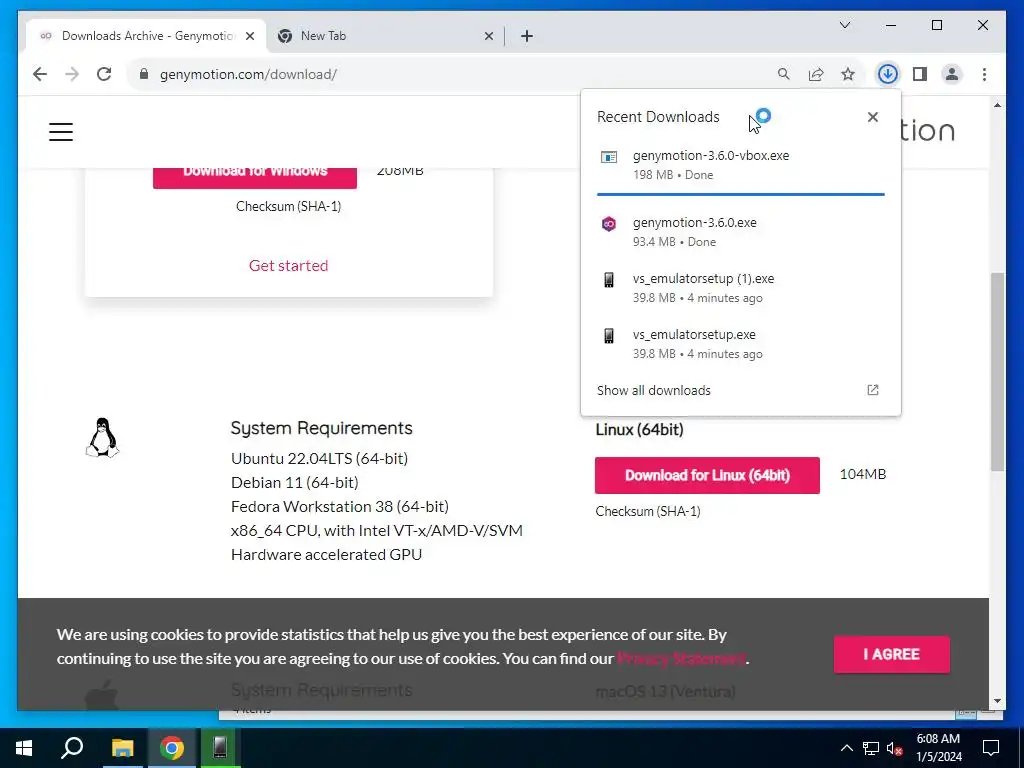Open the emulator app in taskbar
The image size is (1024, 768).
click(x=220, y=748)
